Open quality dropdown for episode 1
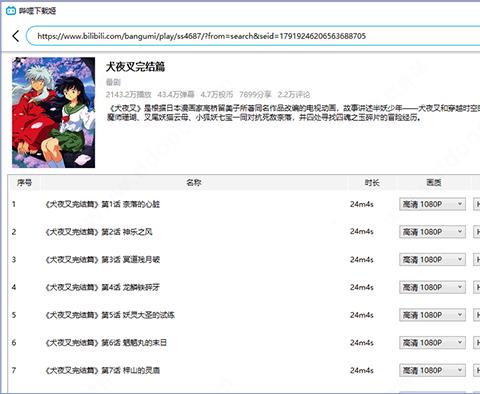 pos(432,204)
